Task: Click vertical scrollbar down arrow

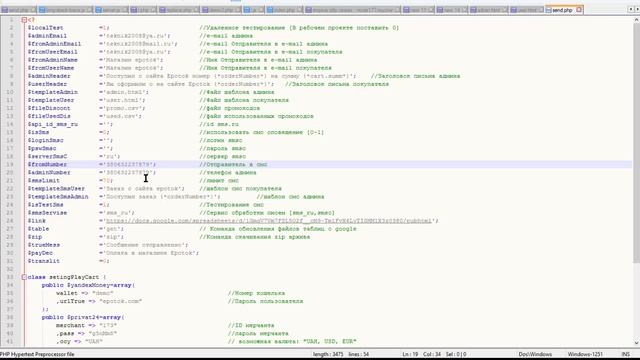Action: pos(636,343)
